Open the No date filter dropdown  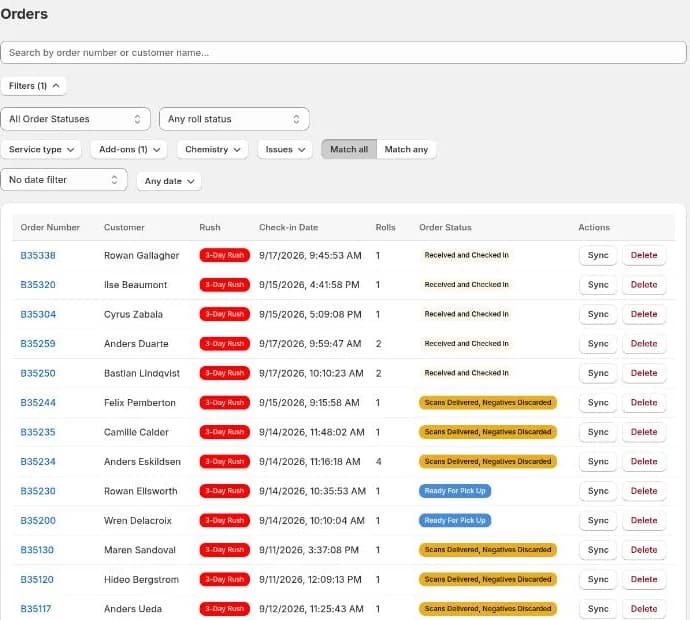[64, 180]
